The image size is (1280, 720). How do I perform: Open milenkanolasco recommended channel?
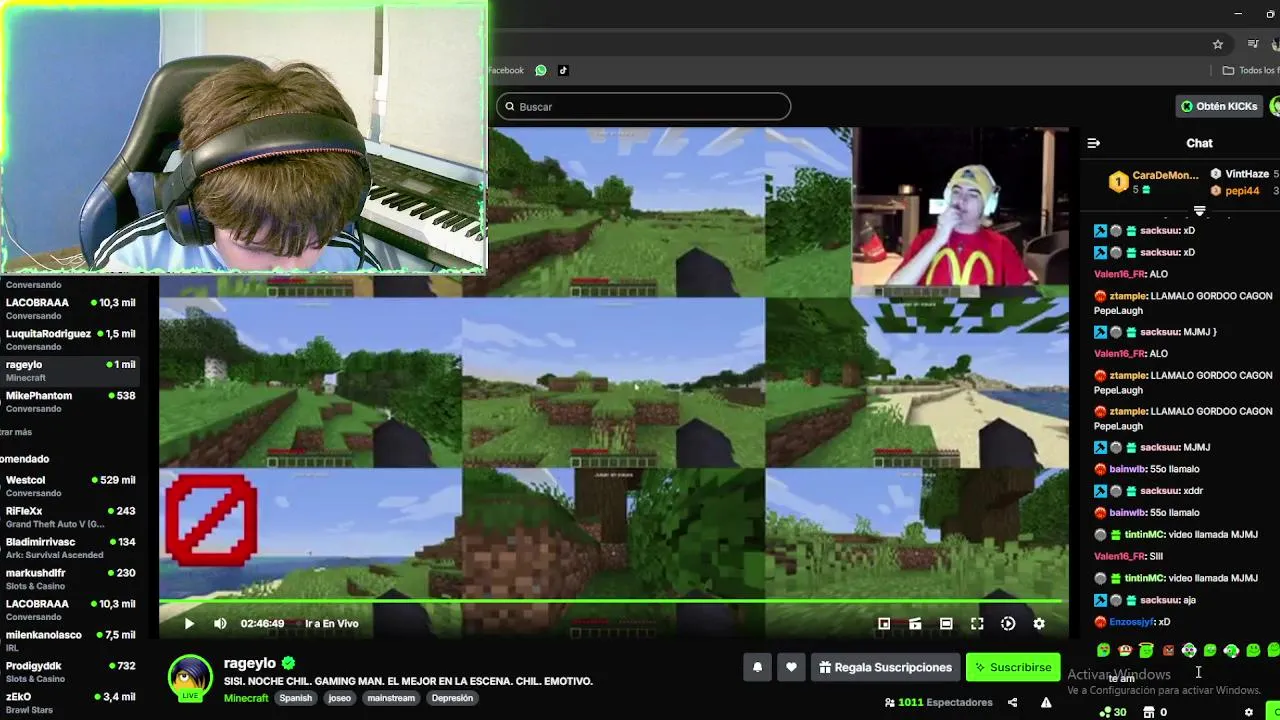coord(70,641)
